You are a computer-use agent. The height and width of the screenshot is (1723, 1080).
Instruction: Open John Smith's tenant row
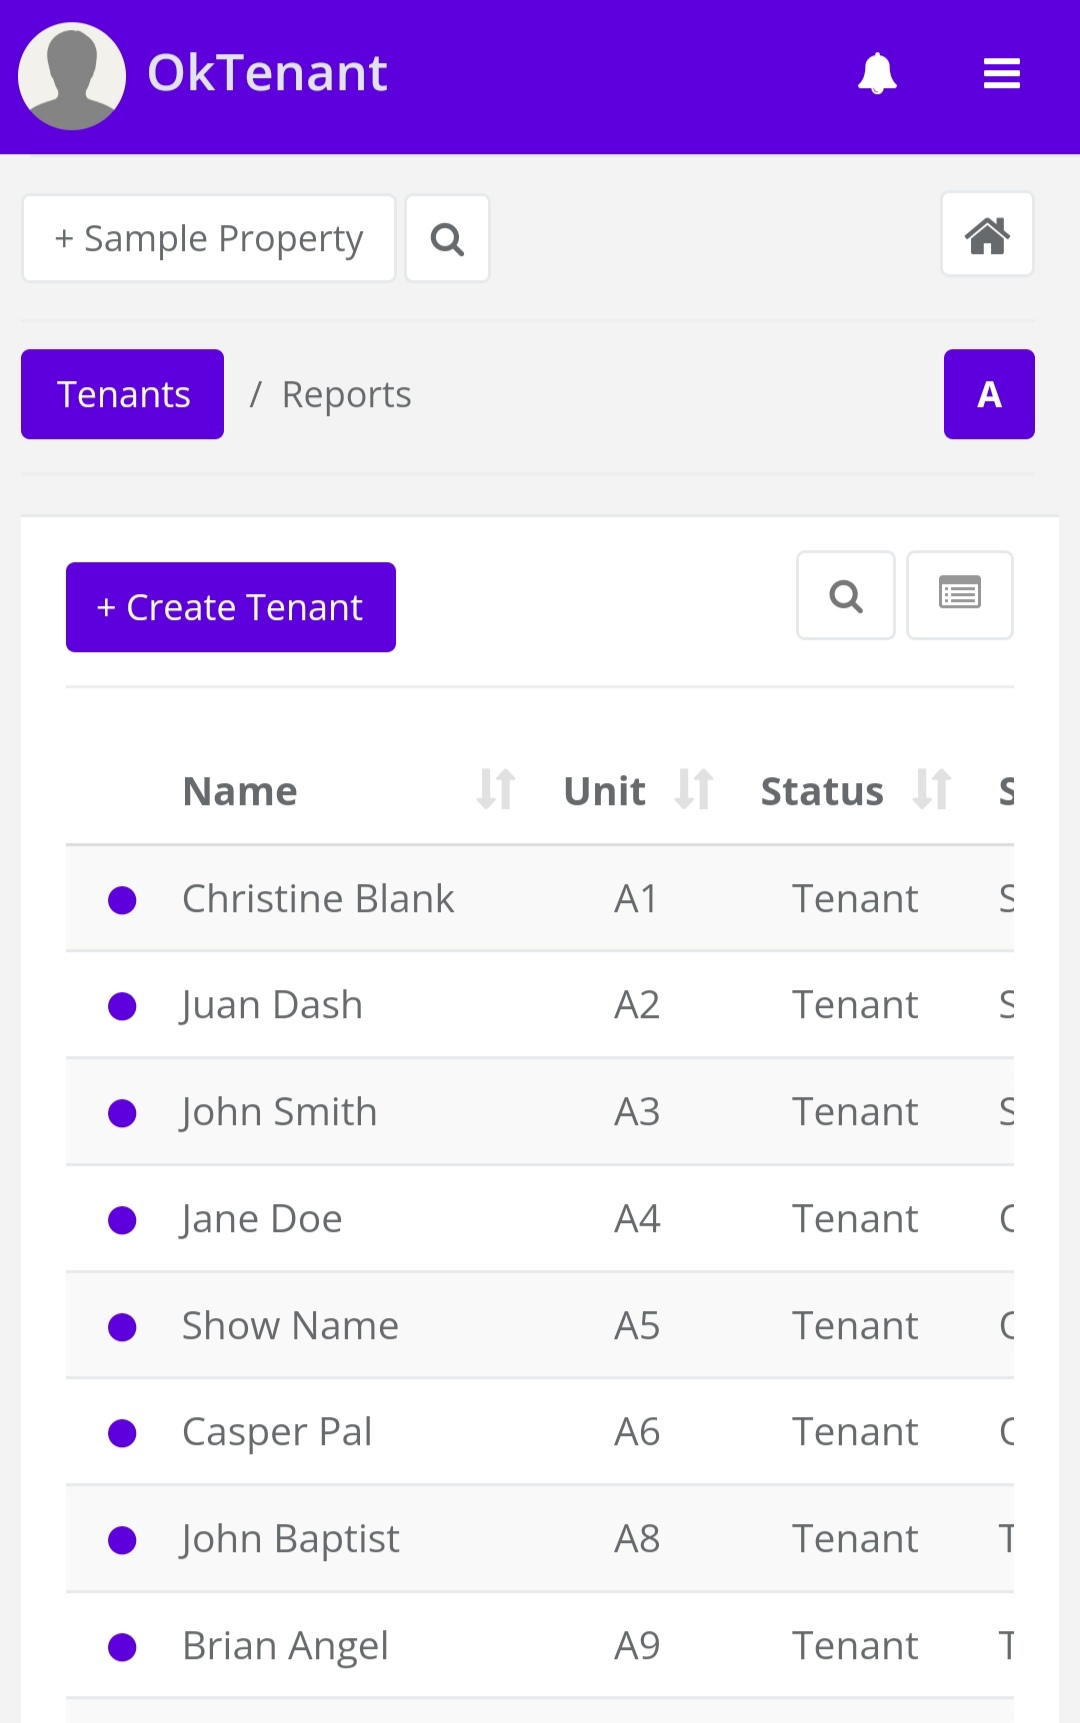pyautogui.click(x=279, y=1112)
